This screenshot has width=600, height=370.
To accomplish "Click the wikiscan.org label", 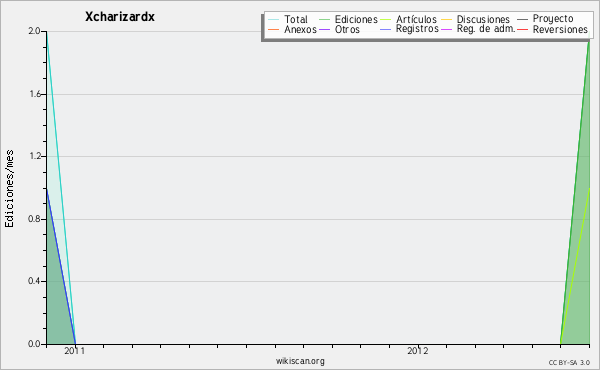I will [x=300, y=361].
